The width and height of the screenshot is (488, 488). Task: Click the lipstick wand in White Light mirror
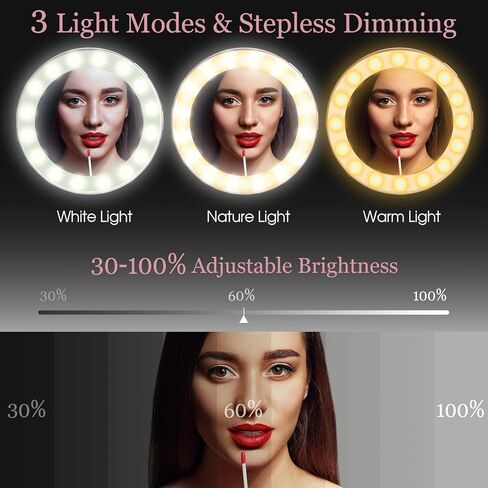click(89, 162)
